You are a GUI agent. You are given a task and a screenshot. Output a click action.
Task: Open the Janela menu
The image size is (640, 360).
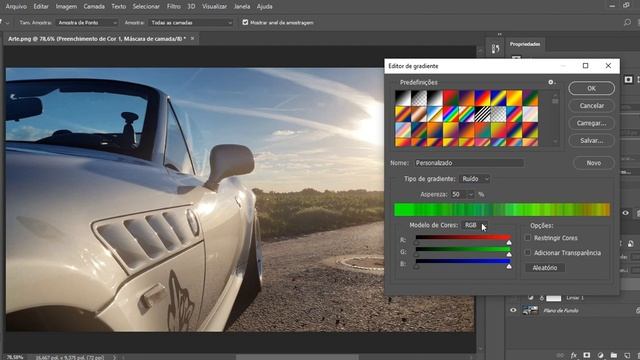[x=242, y=7]
